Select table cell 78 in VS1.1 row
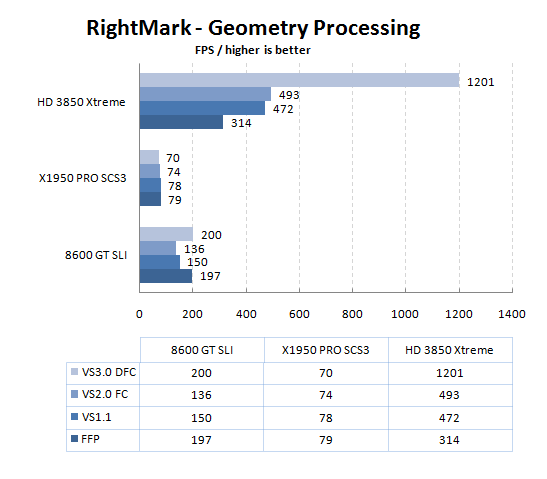Screen dimensions: 547x479 (x=326, y=418)
